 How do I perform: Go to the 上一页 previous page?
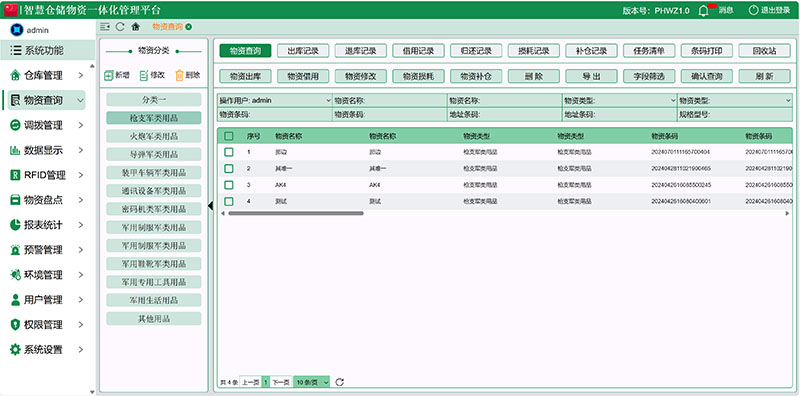251,382
